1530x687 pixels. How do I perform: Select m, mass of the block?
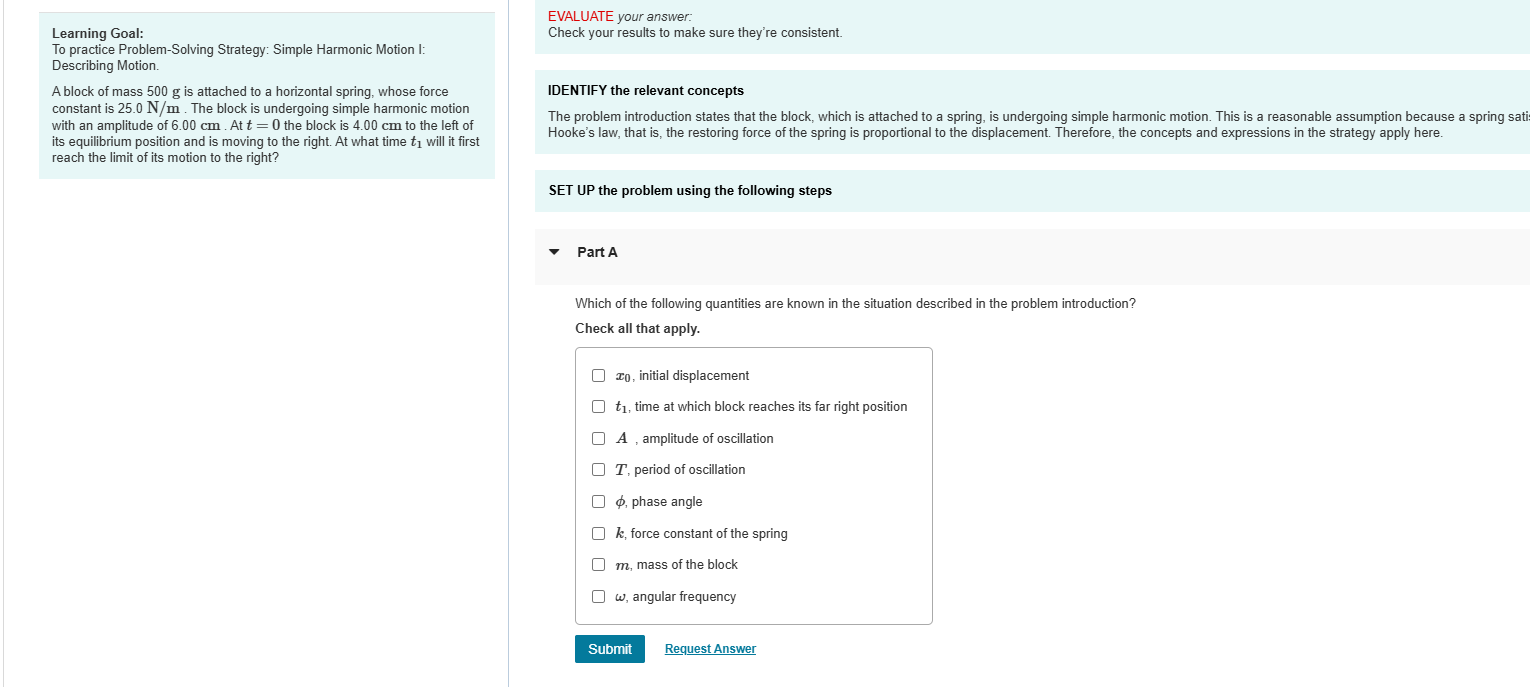tap(598, 564)
